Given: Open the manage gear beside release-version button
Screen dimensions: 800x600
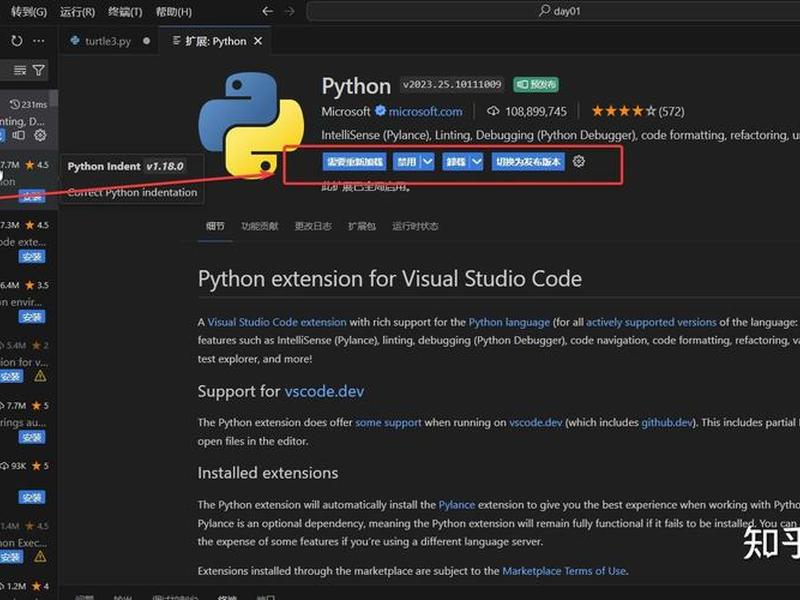Looking at the screenshot, I should click(579, 161).
